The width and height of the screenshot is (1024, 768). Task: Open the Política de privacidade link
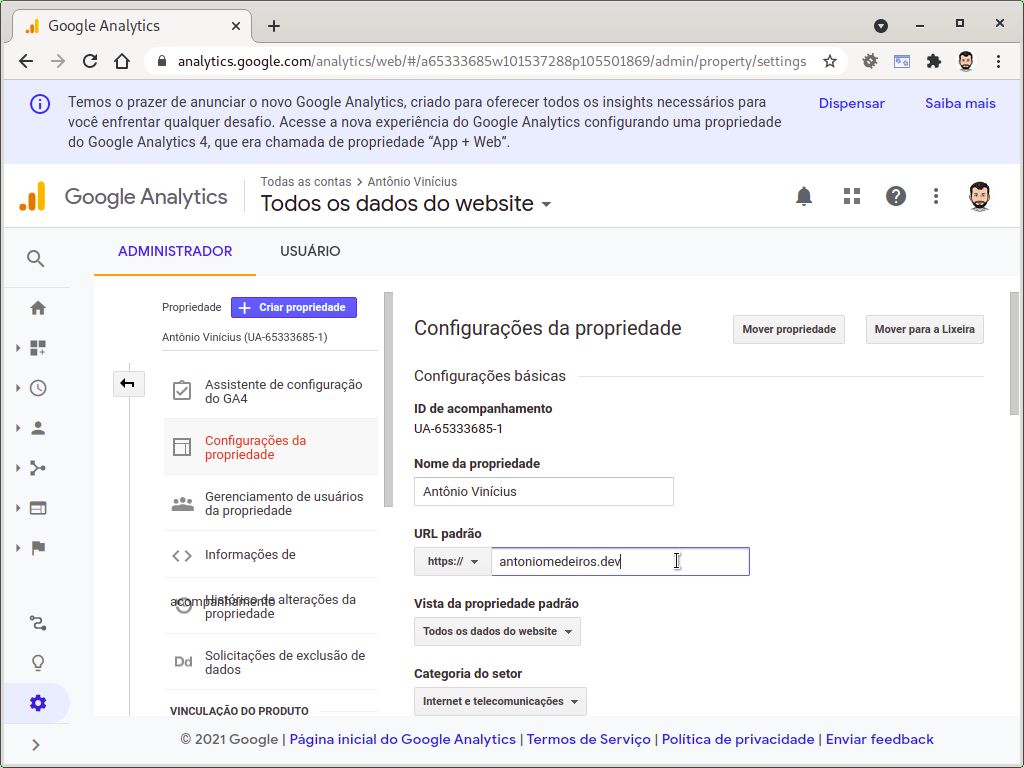738,739
